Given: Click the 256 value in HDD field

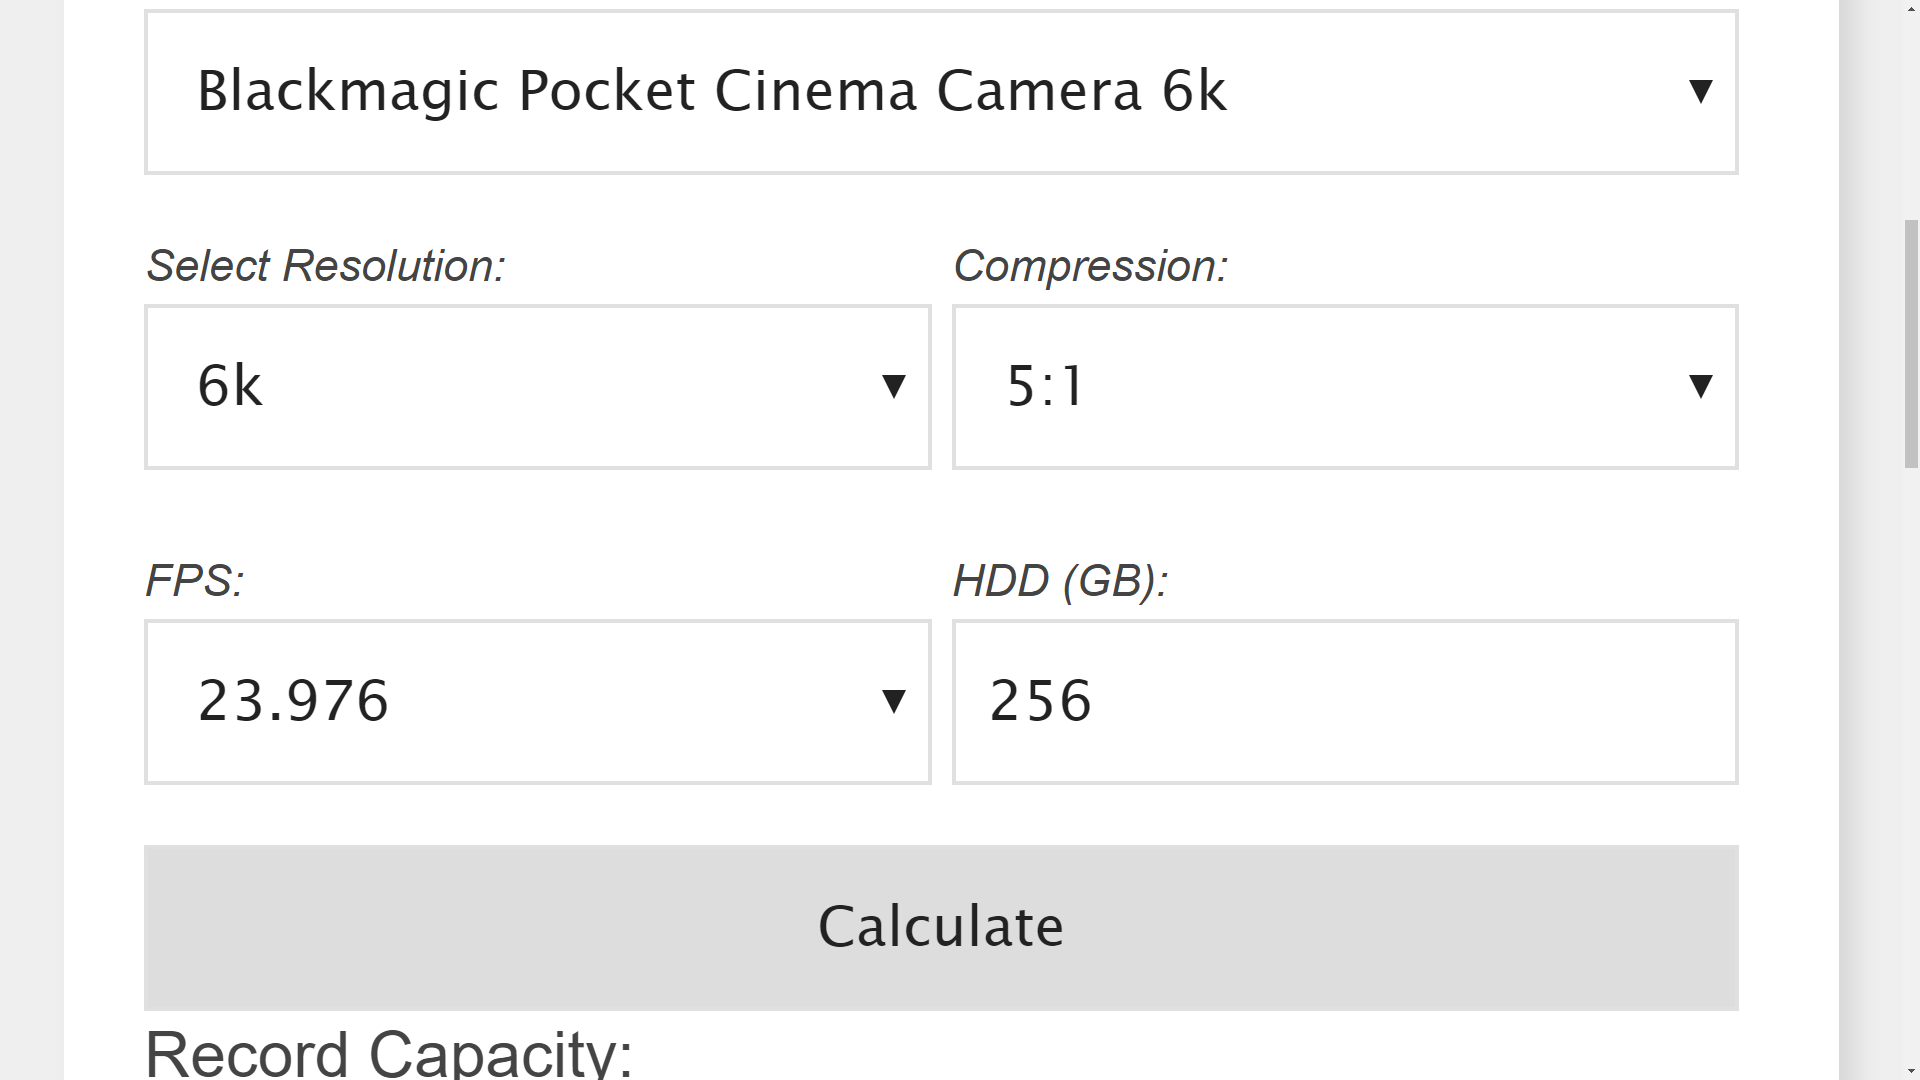Looking at the screenshot, I should (1040, 701).
